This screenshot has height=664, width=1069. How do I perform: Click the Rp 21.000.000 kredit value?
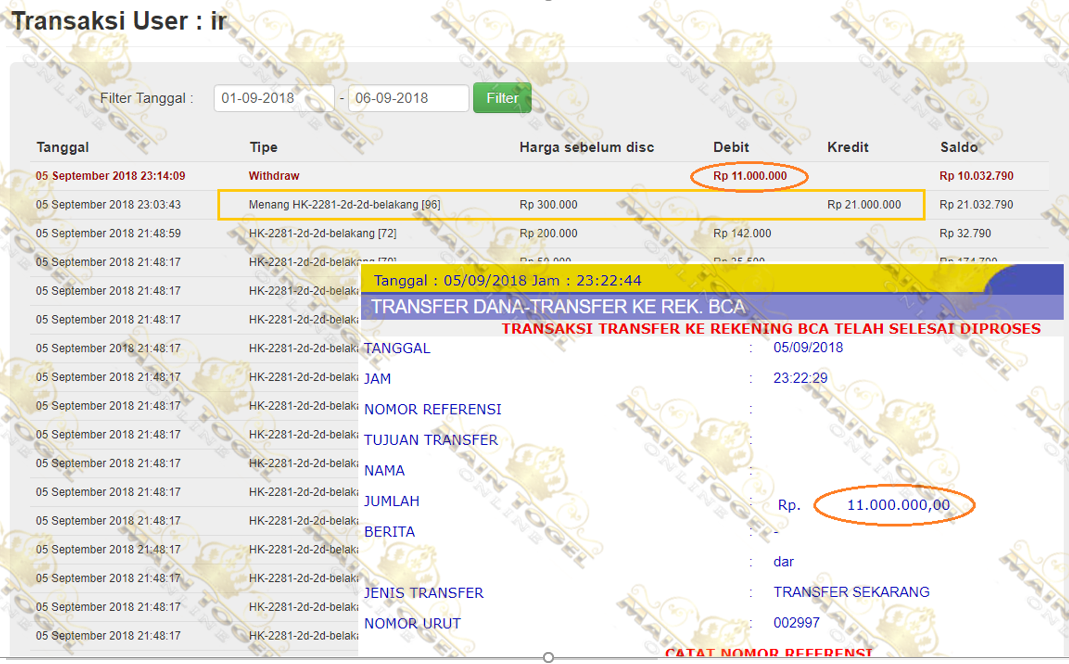tap(864, 205)
